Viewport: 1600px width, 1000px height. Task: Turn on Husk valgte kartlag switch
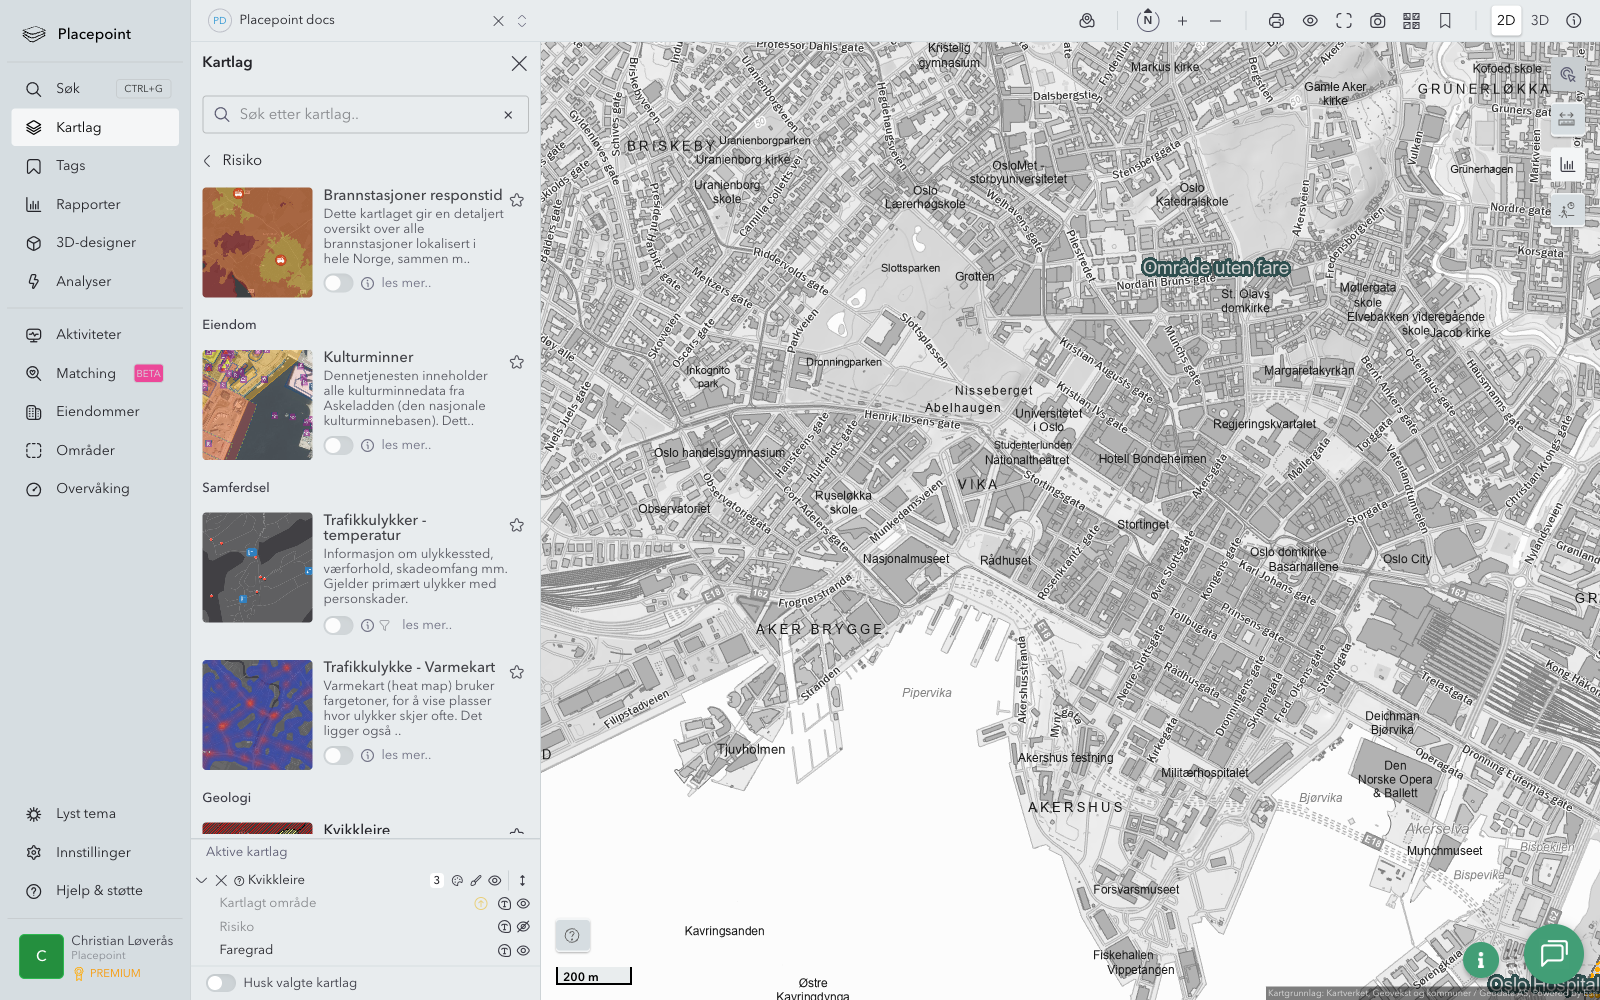click(x=221, y=983)
